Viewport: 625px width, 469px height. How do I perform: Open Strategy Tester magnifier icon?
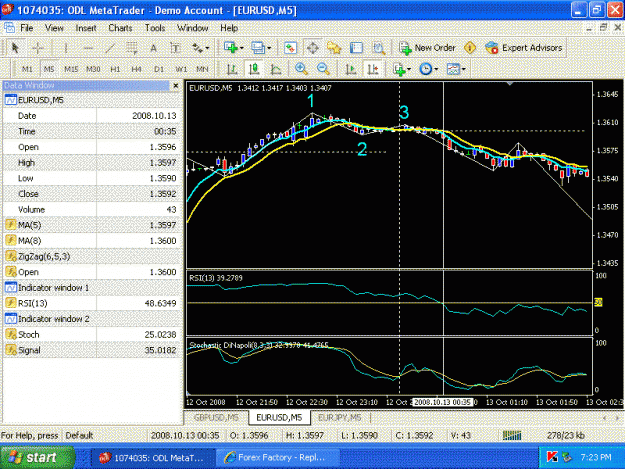tap(379, 48)
